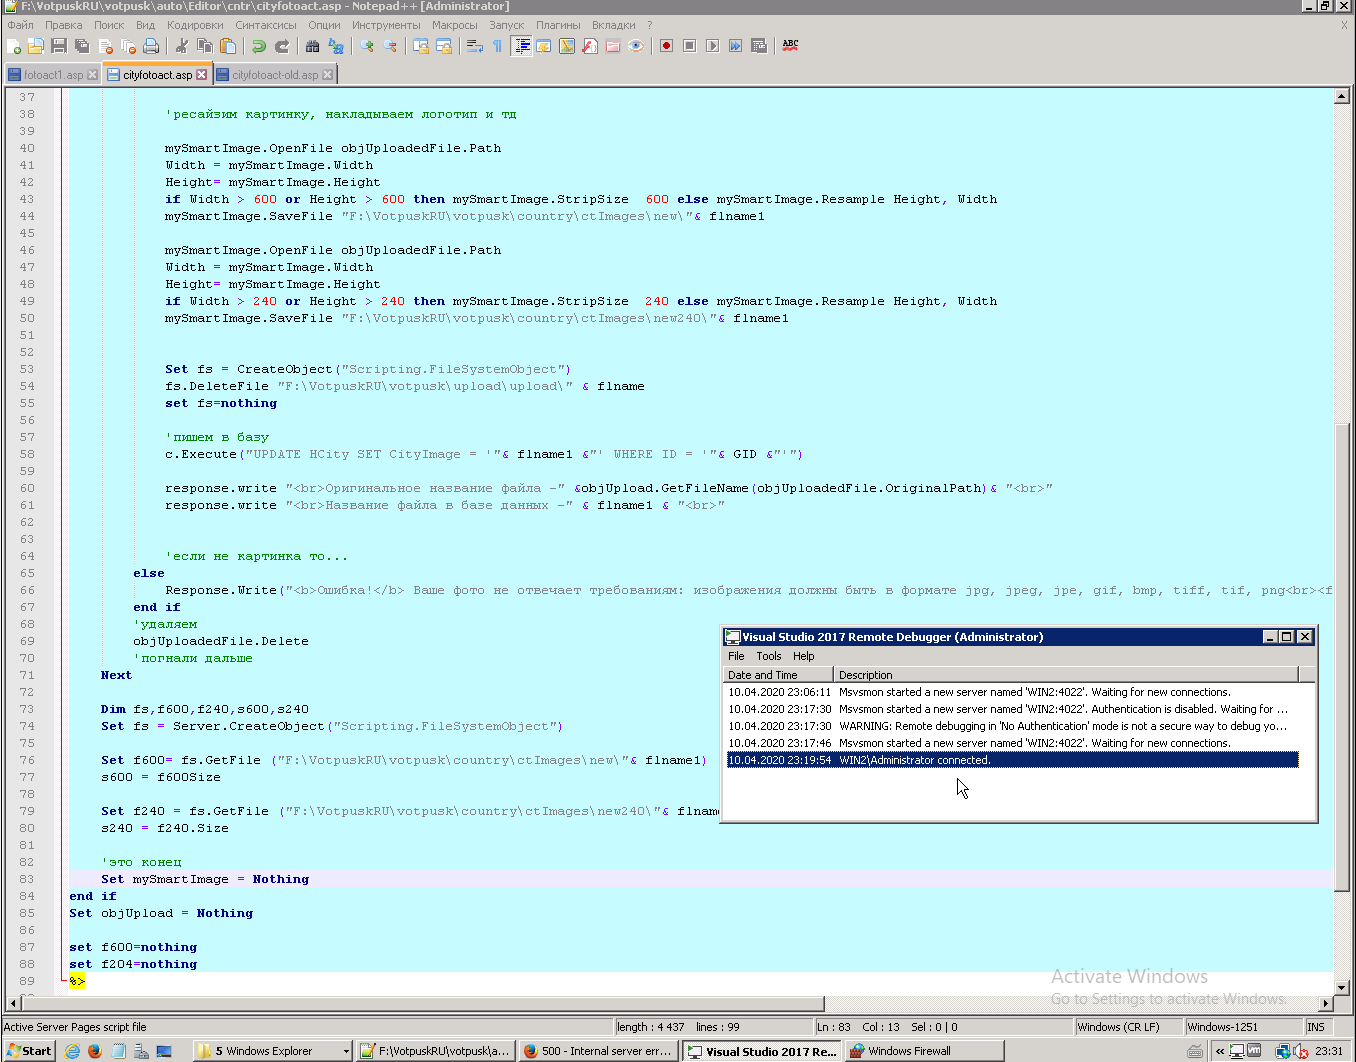Switch to the fotoact1.asp tab
The width and height of the screenshot is (1356, 1062).
pos(53,75)
